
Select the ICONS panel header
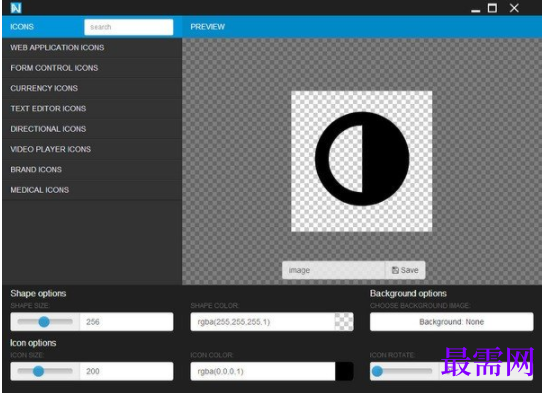point(22,27)
